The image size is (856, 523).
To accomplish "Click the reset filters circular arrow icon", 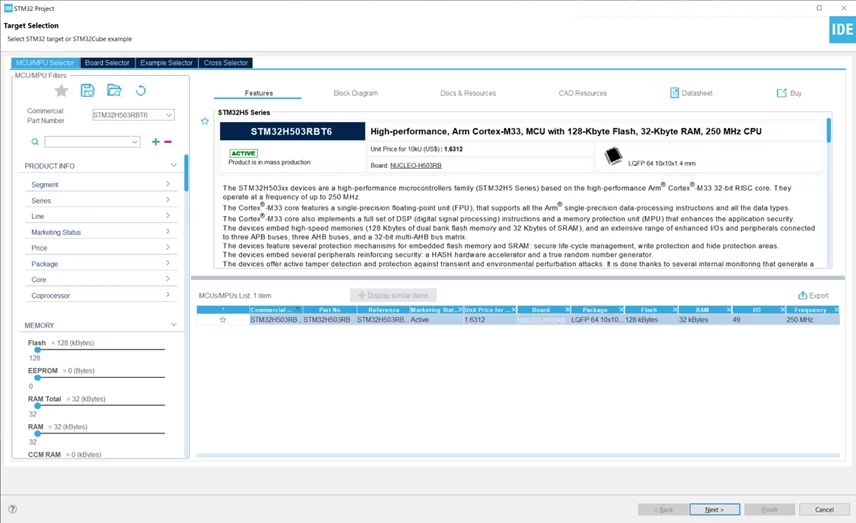I will pyautogui.click(x=140, y=91).
